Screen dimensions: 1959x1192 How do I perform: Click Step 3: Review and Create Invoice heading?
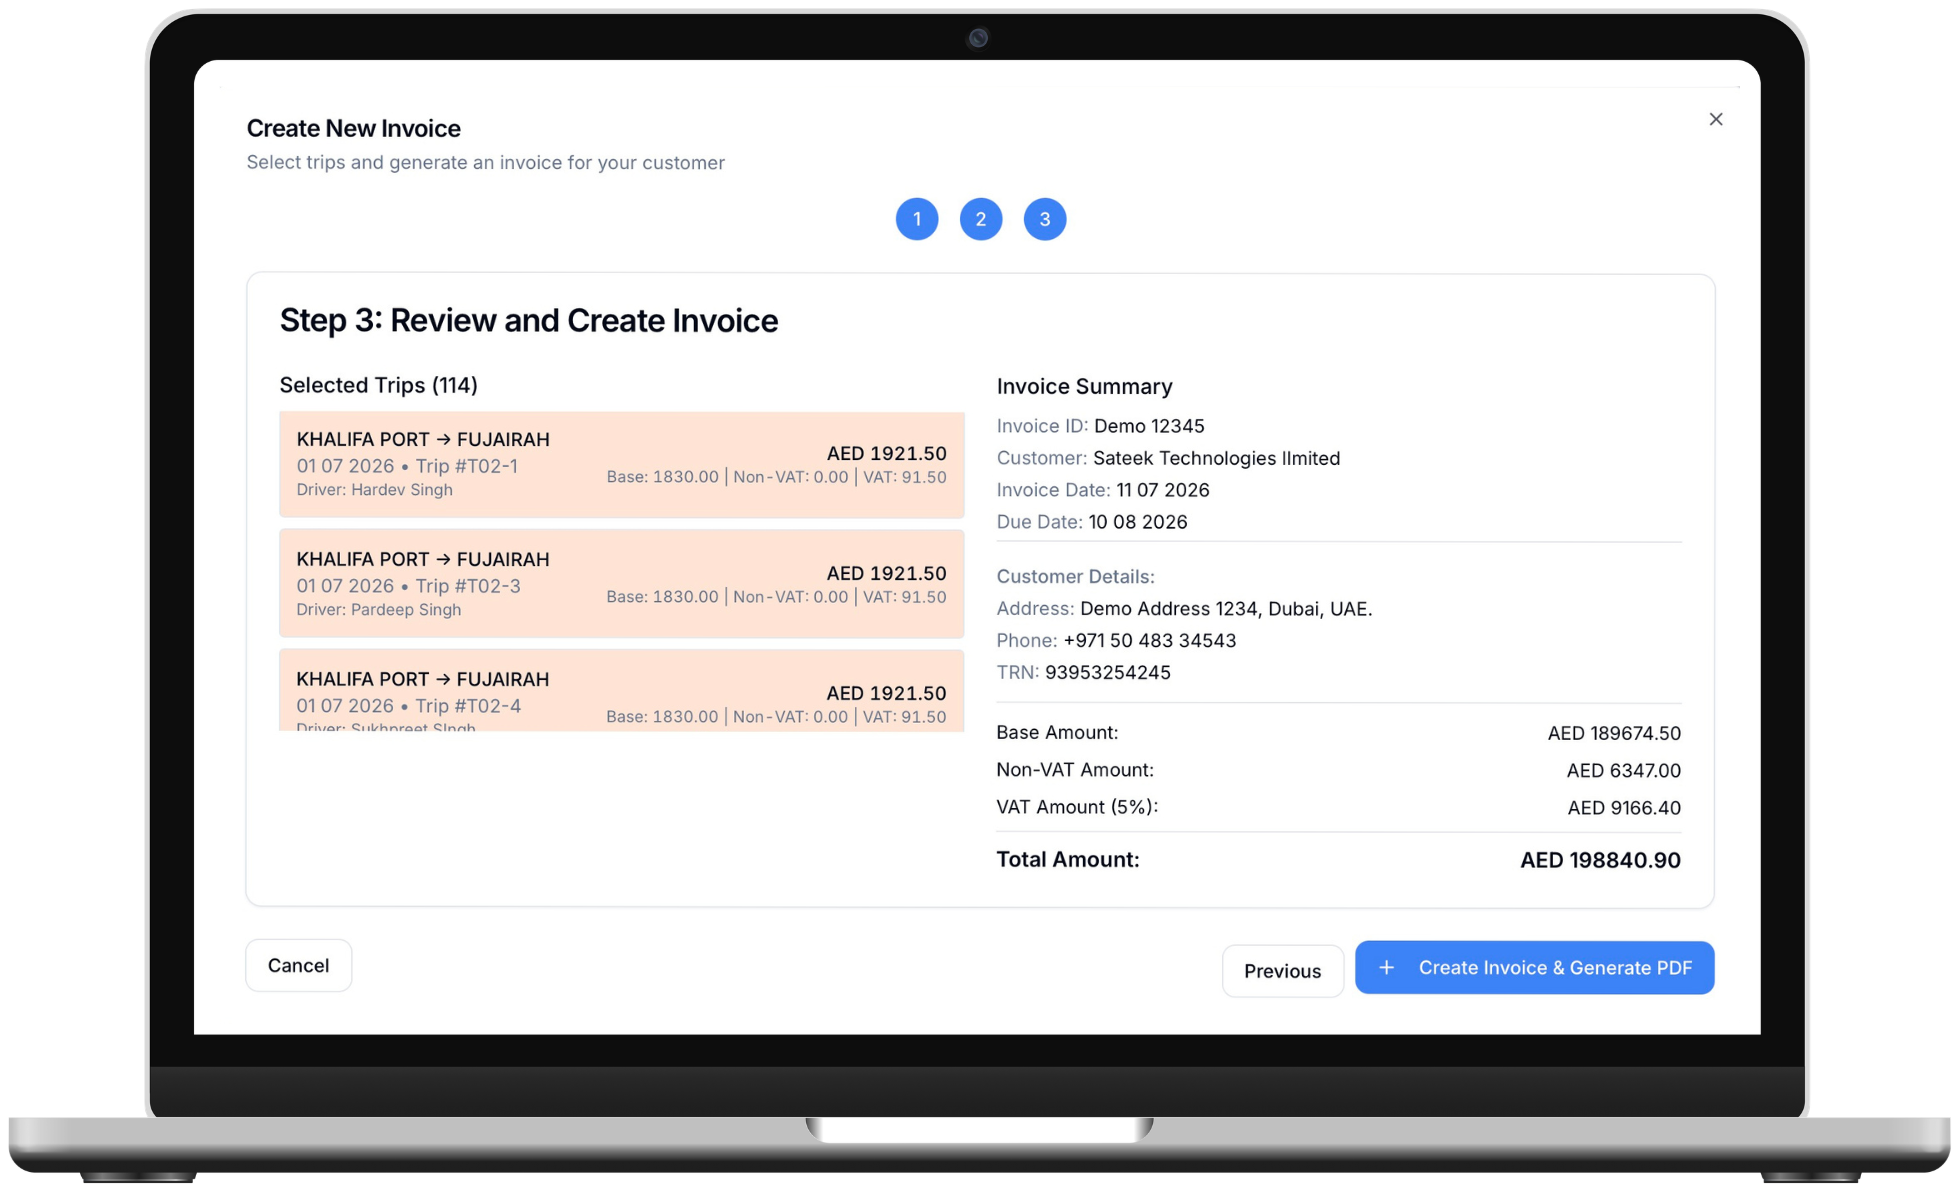pyautogui.click(x=528, y=320)
